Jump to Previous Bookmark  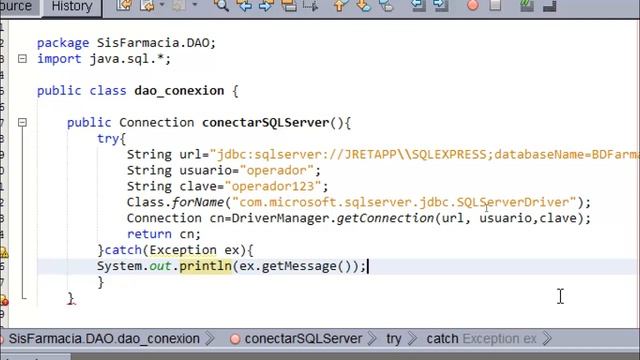[x=340, y=5]
